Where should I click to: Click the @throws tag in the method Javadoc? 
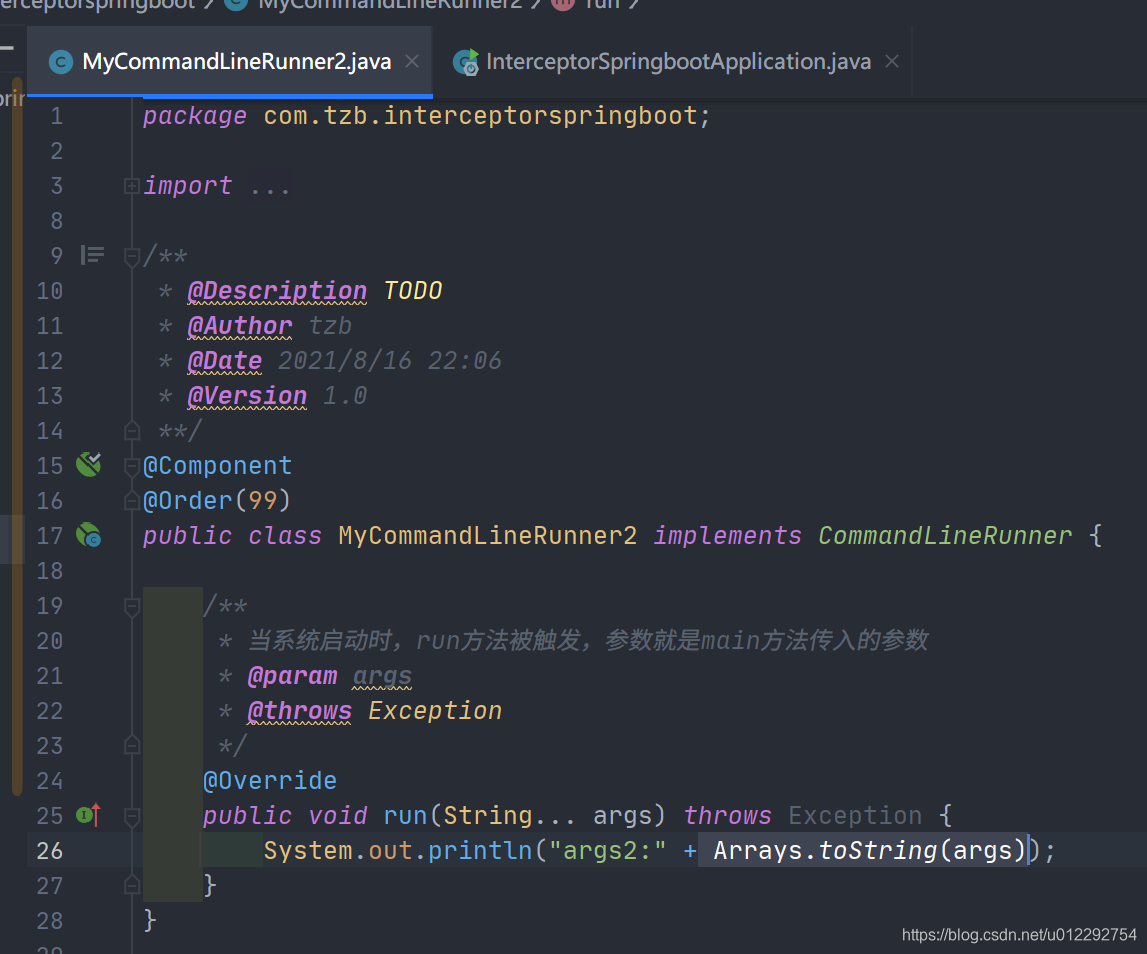point(300,711)
